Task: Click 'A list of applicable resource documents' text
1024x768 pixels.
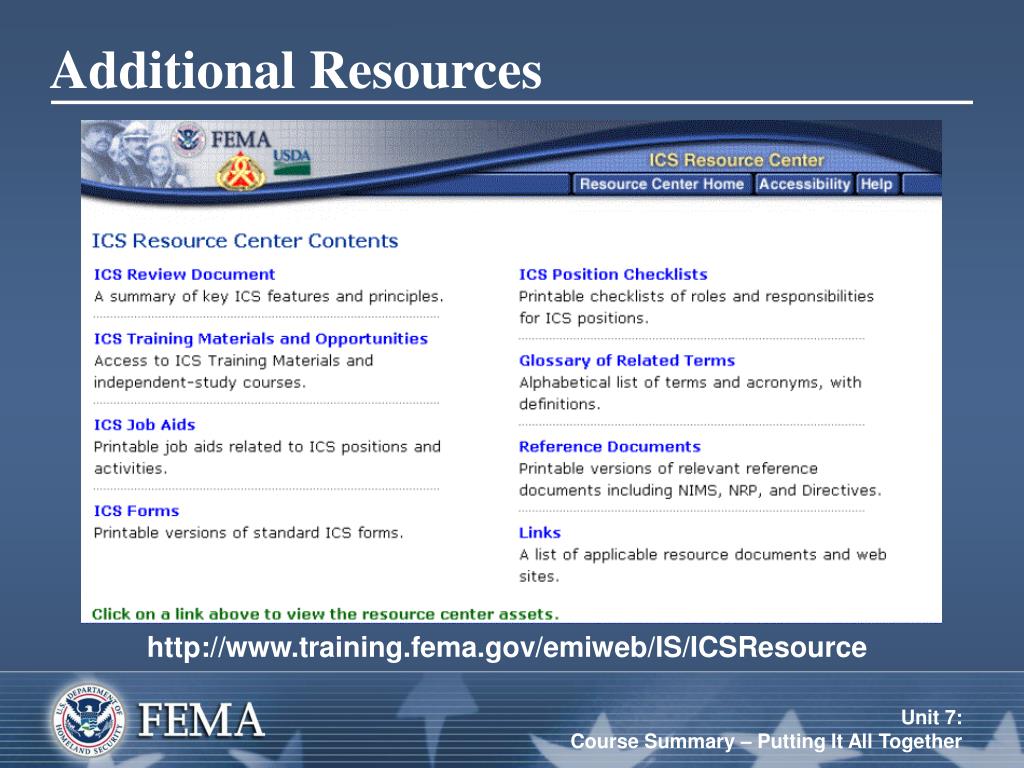Action: coord(703,566)
